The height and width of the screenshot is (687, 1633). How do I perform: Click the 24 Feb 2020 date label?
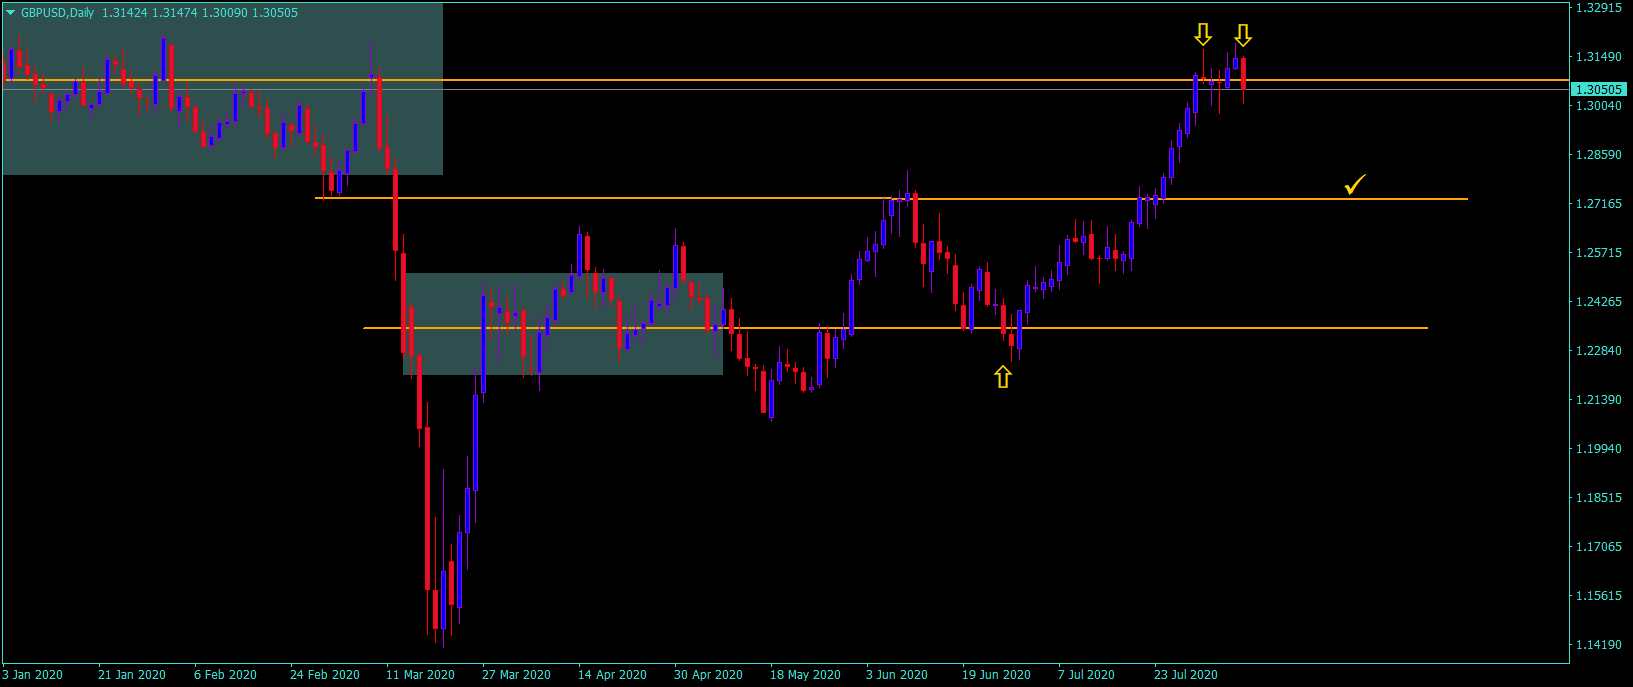325,675
